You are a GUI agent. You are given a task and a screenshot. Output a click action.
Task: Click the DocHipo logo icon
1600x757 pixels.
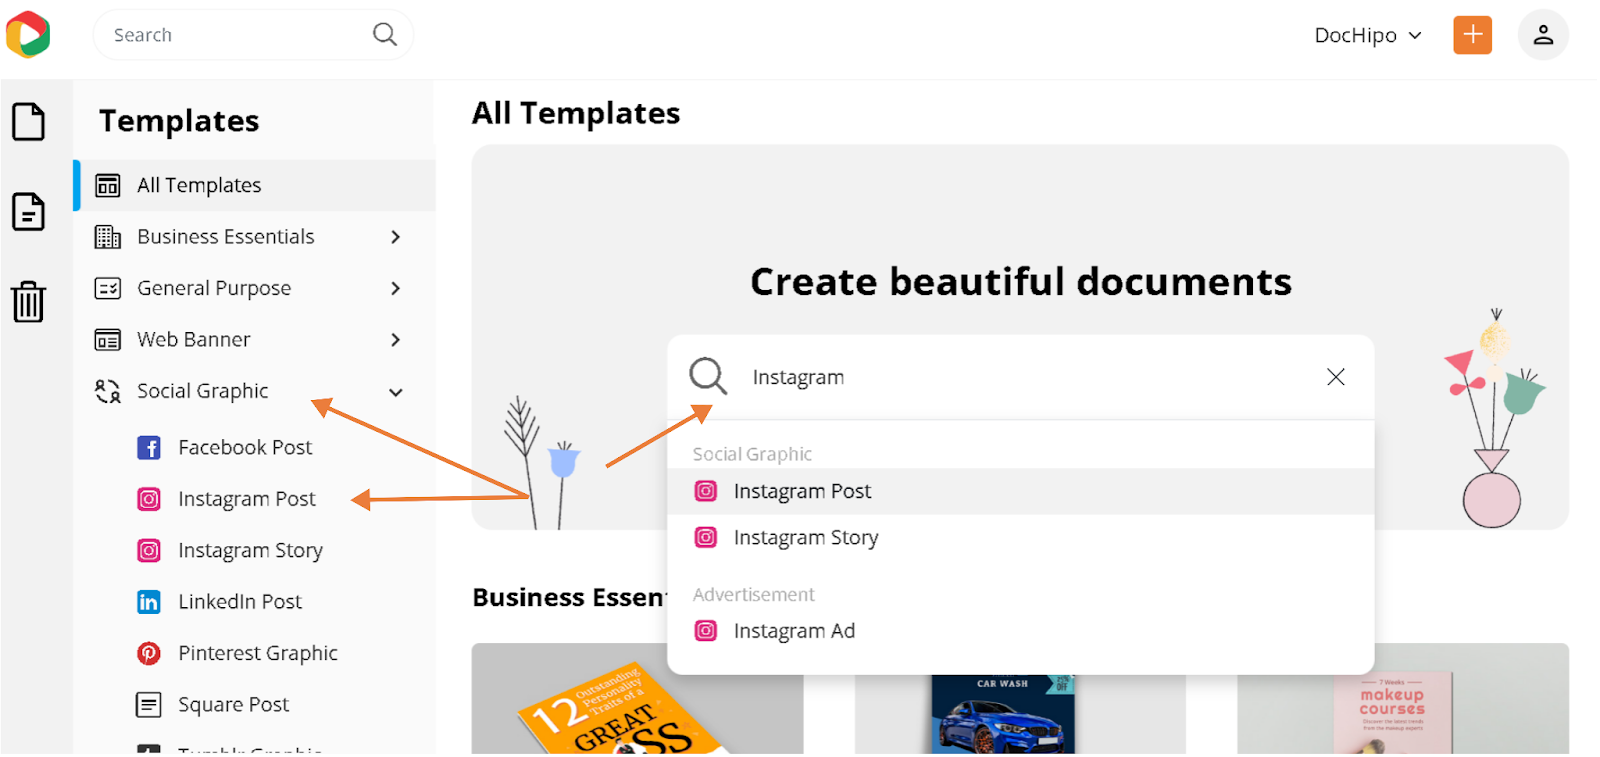click(28, 35)
